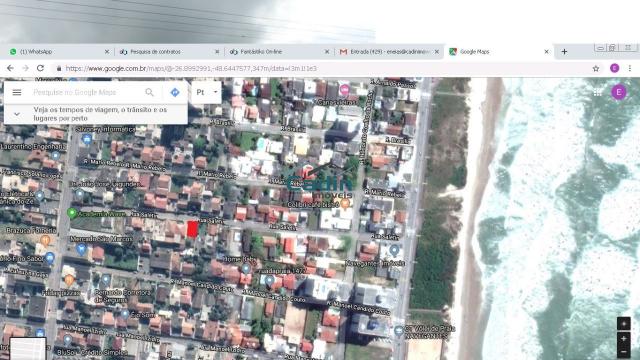Click the 'Laurentino Engenharia' place label

(x=33, y=147)
